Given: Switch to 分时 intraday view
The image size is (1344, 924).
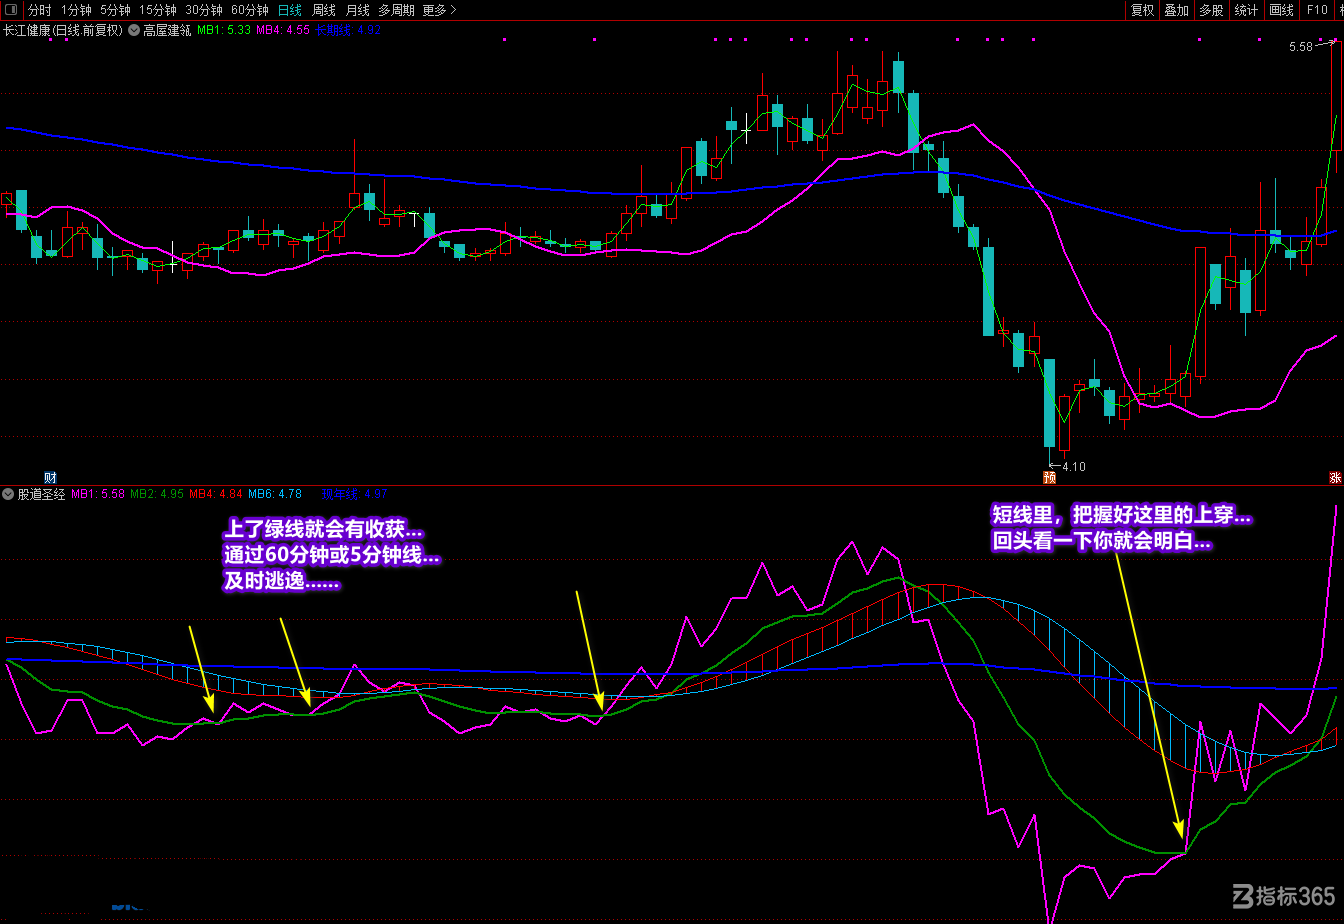Looking at the screenshot, I should point(39,10).
